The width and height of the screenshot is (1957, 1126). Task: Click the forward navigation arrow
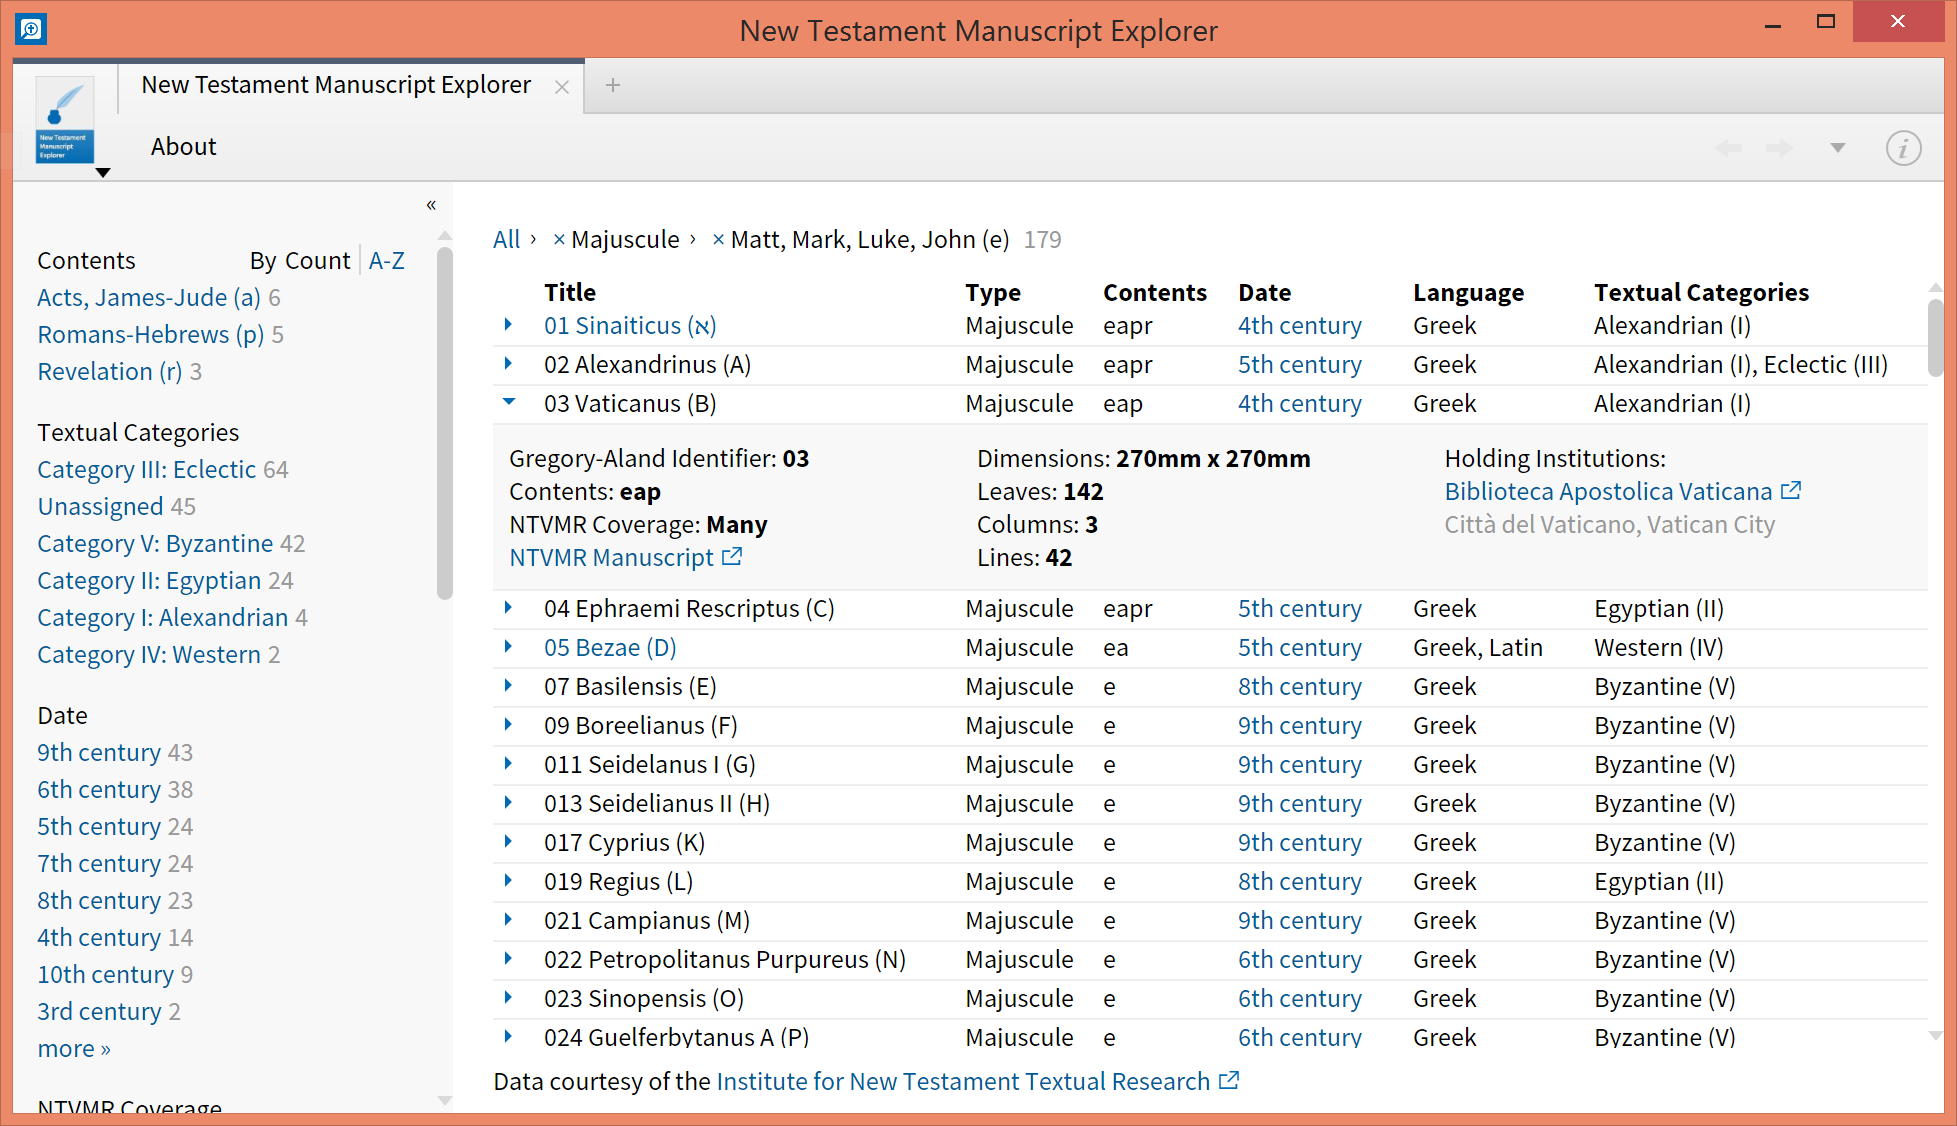(1779, 148)
